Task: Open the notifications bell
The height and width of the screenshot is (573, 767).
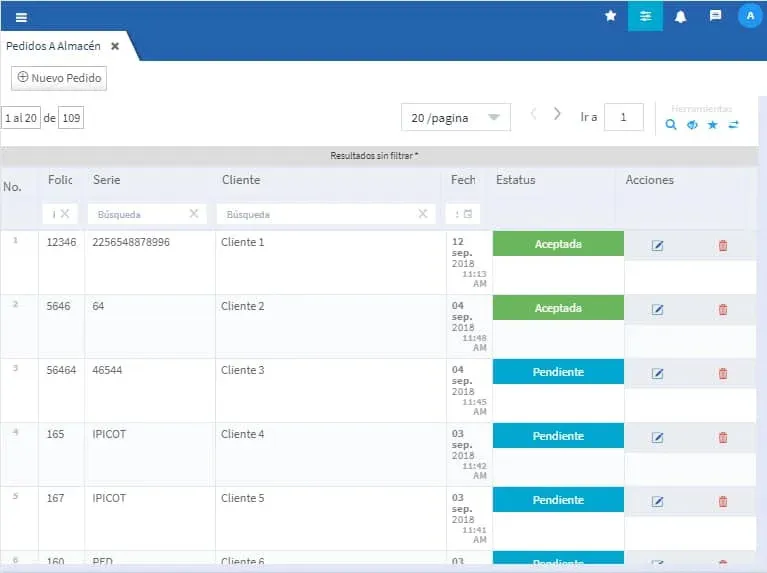Action: coord(680,16)
